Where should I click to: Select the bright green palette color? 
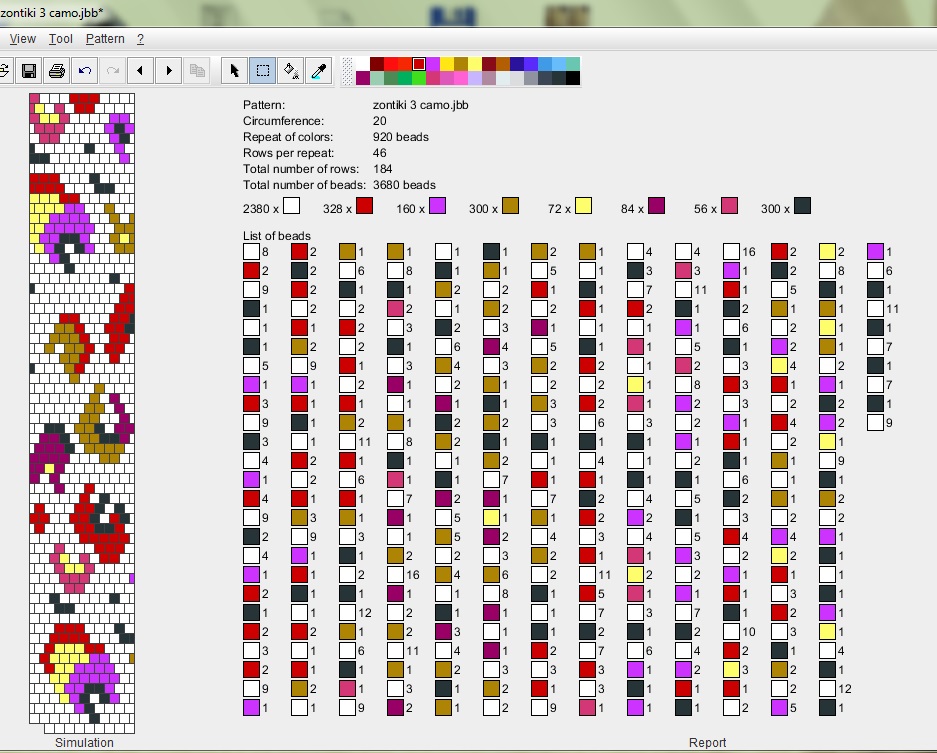[419, 78]
